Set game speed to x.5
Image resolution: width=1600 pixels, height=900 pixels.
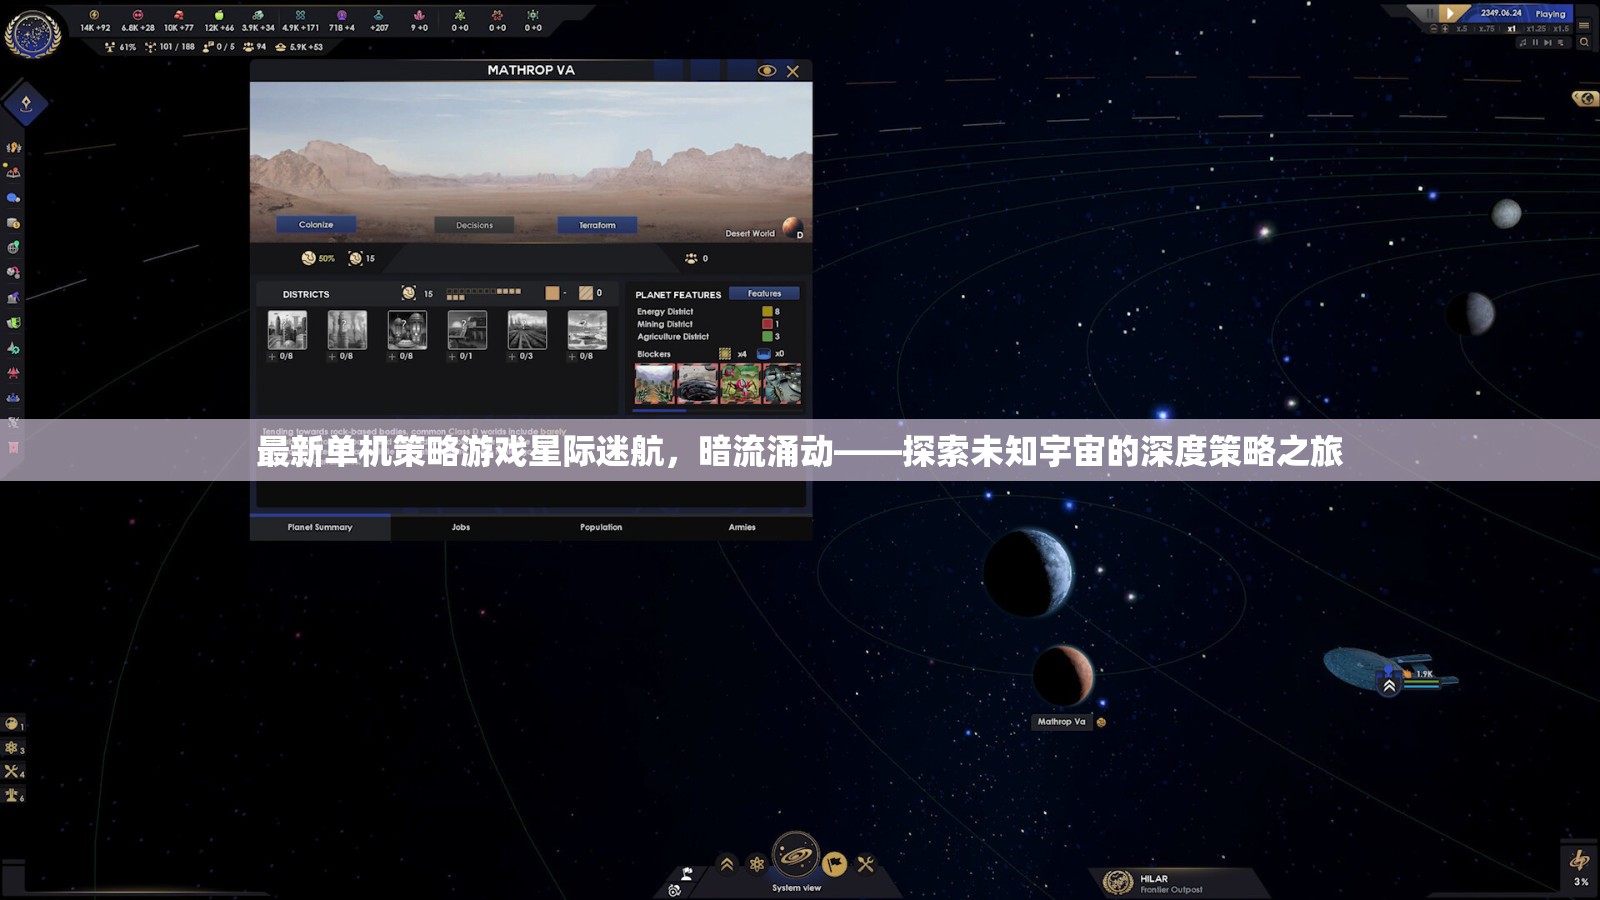click(1462, 29)
